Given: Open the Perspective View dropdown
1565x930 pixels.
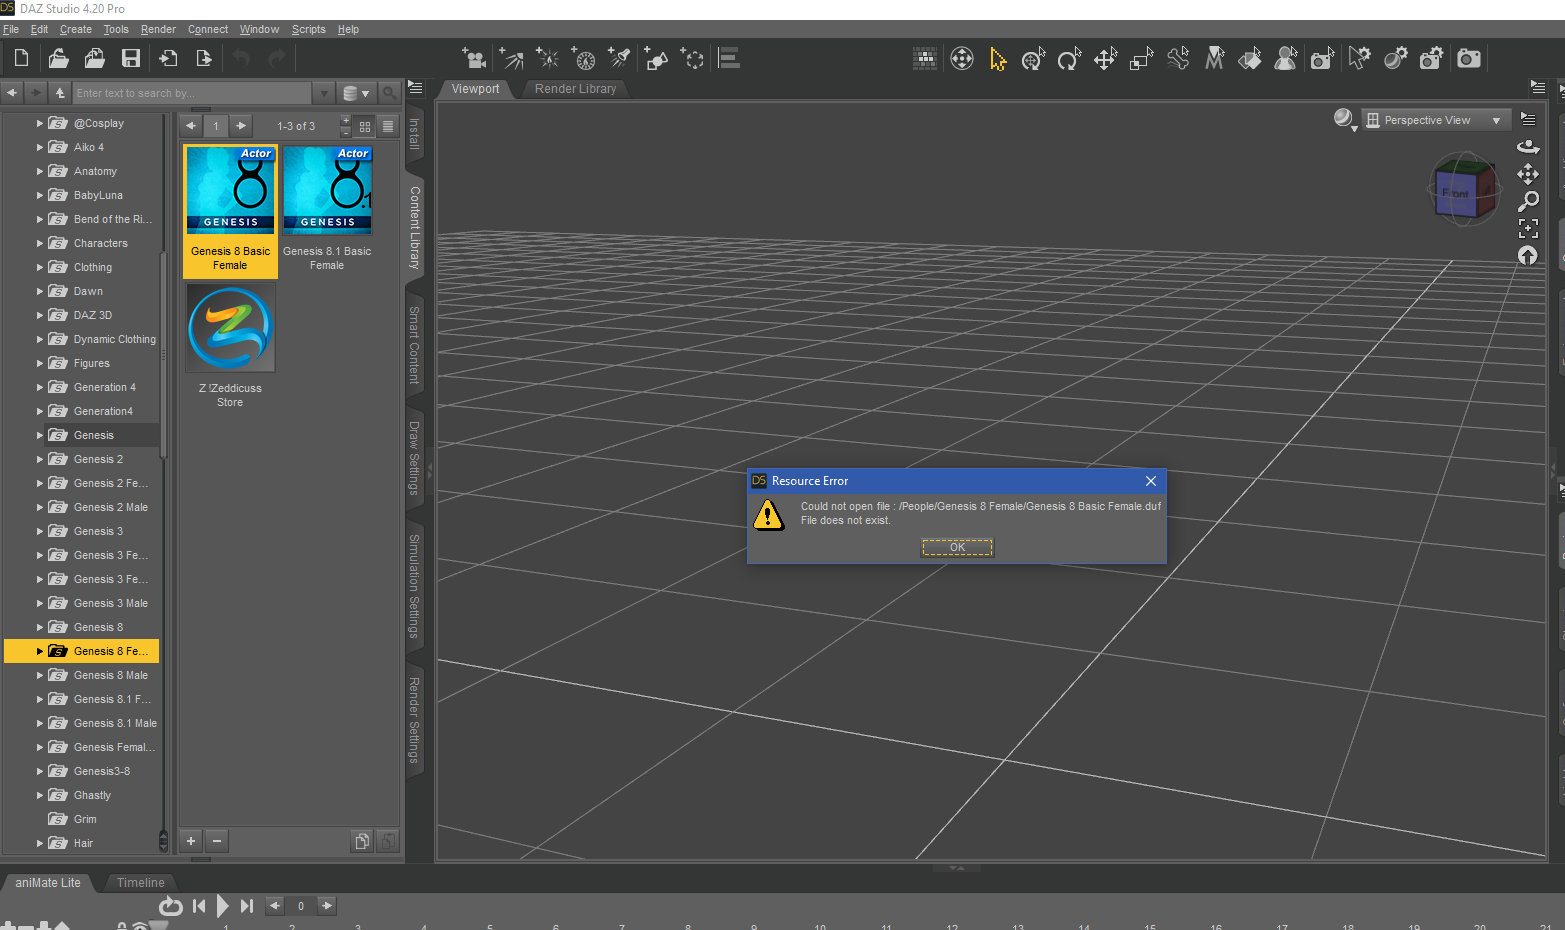Looking at the screenshot, I should point(1435,120).
